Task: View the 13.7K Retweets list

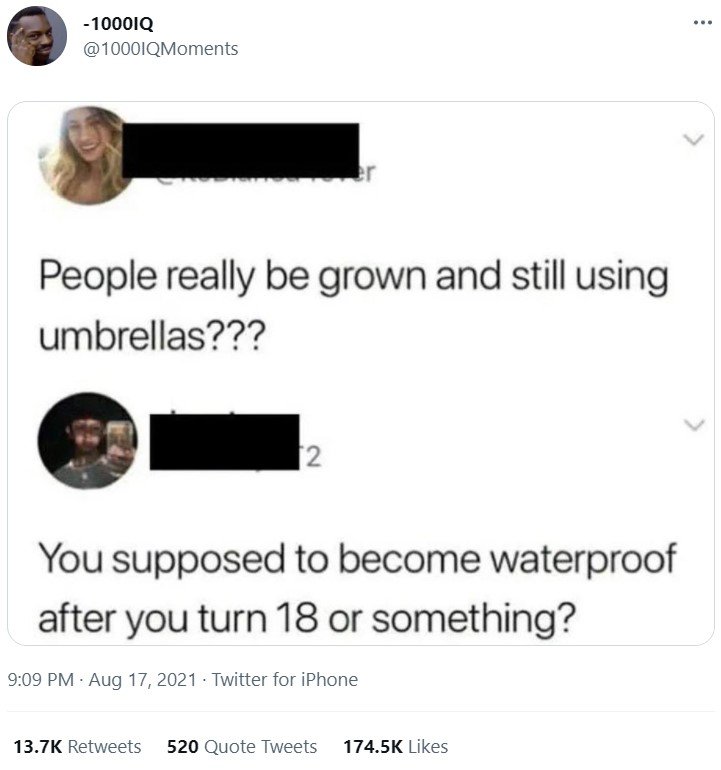Action: point(77,746)
